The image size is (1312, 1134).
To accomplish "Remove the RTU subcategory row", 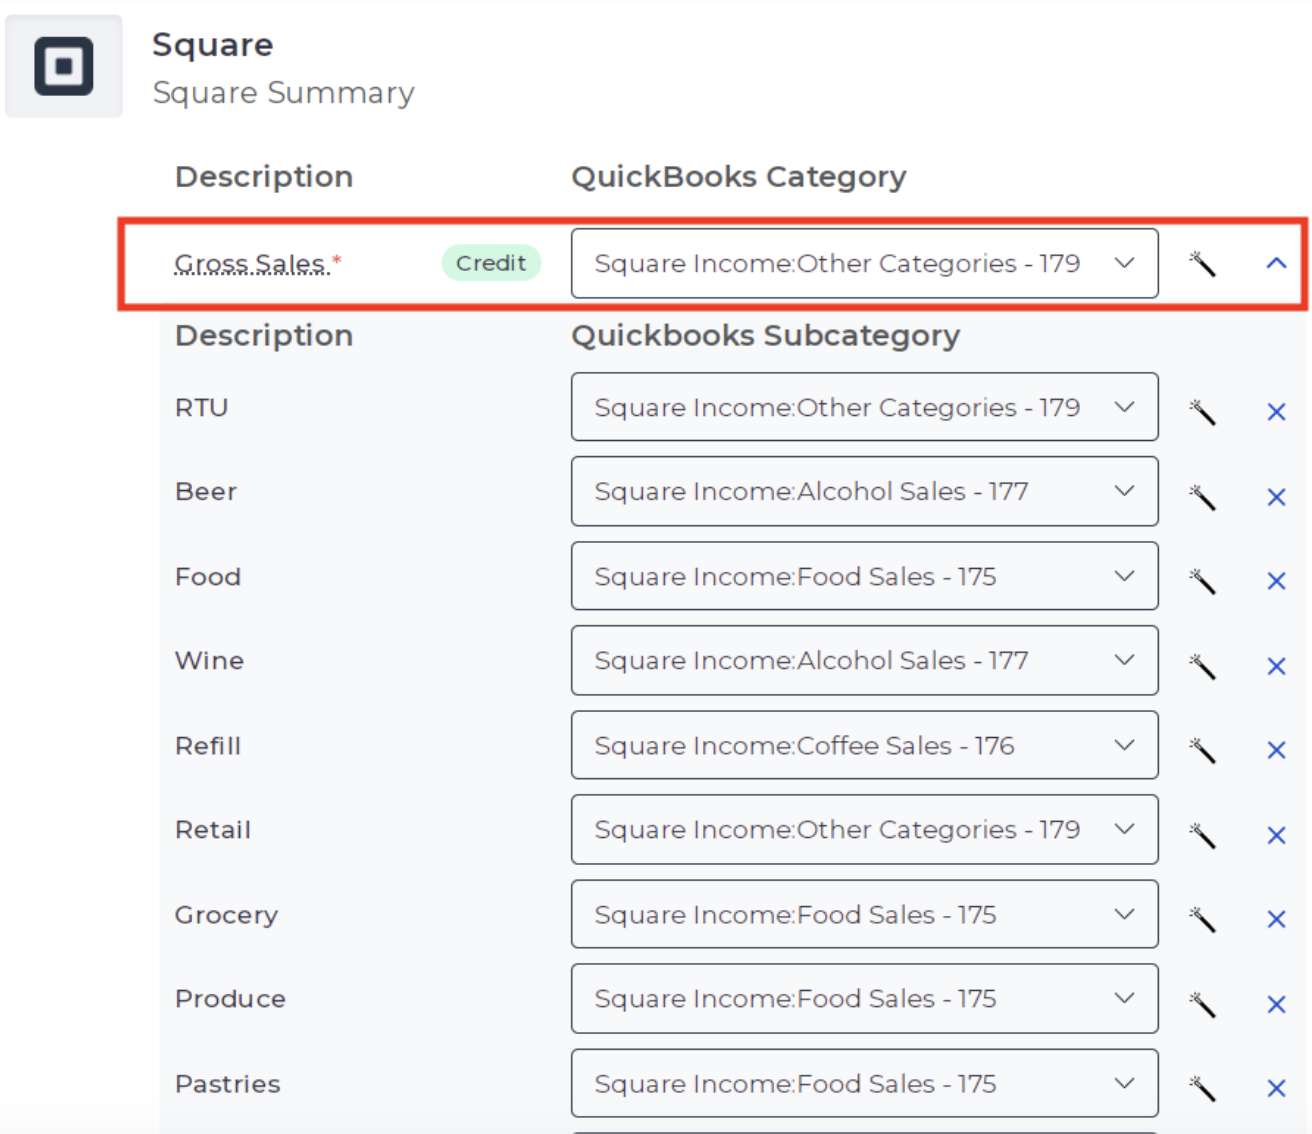I will [x=1276, y=412].
